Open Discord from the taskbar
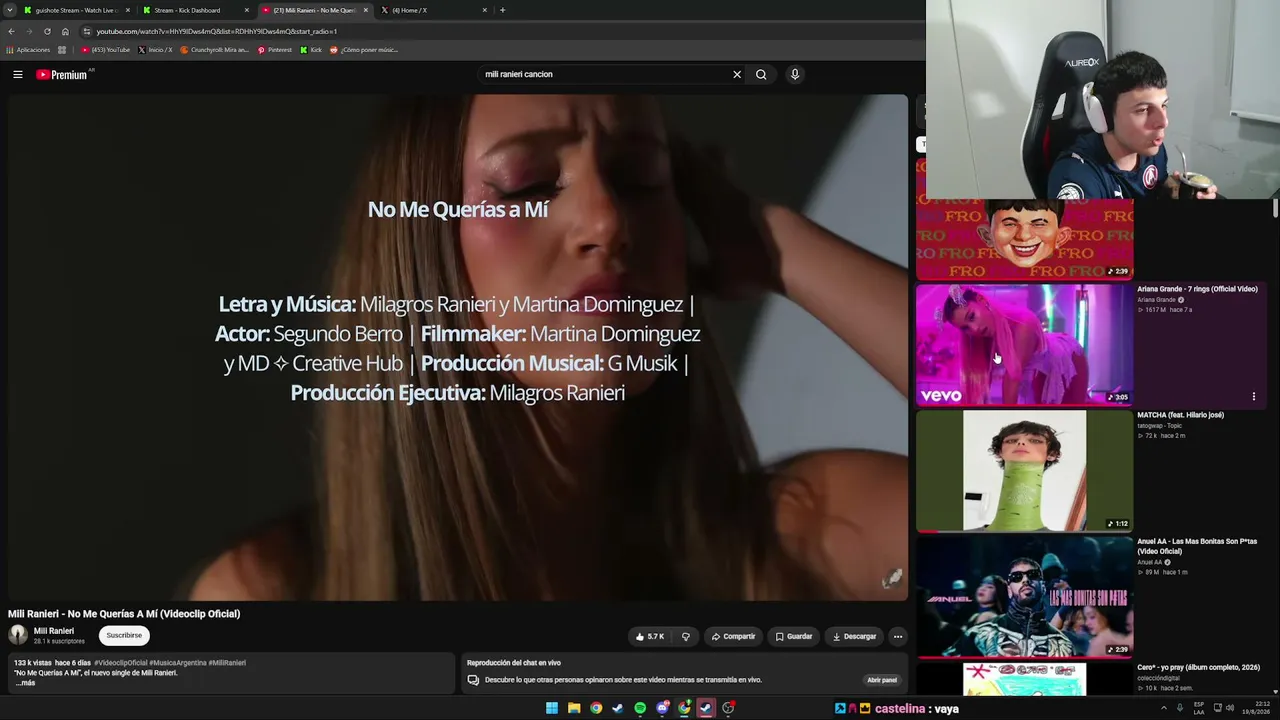The width and height of the screenshot is (1280, 720). coord(662,708)
